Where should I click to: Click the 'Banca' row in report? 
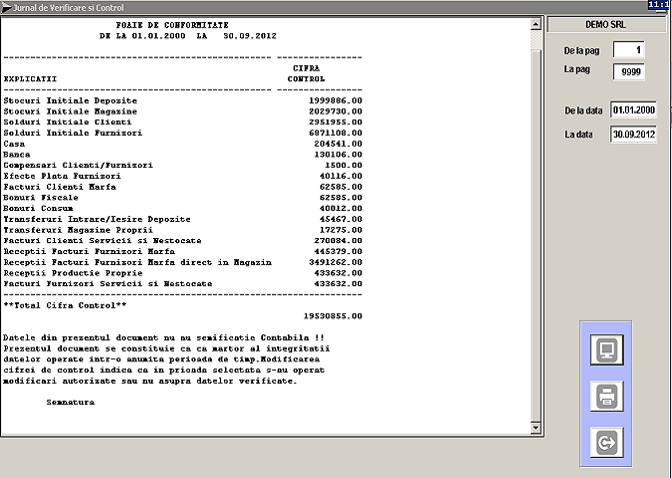(17, 154)
